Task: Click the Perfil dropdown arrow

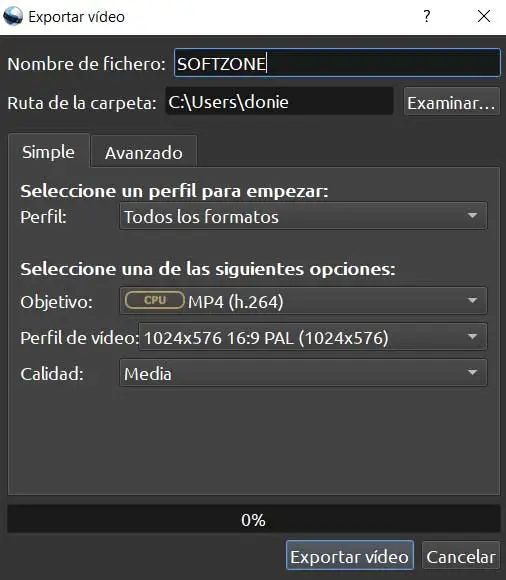Action: coord(472,216)
